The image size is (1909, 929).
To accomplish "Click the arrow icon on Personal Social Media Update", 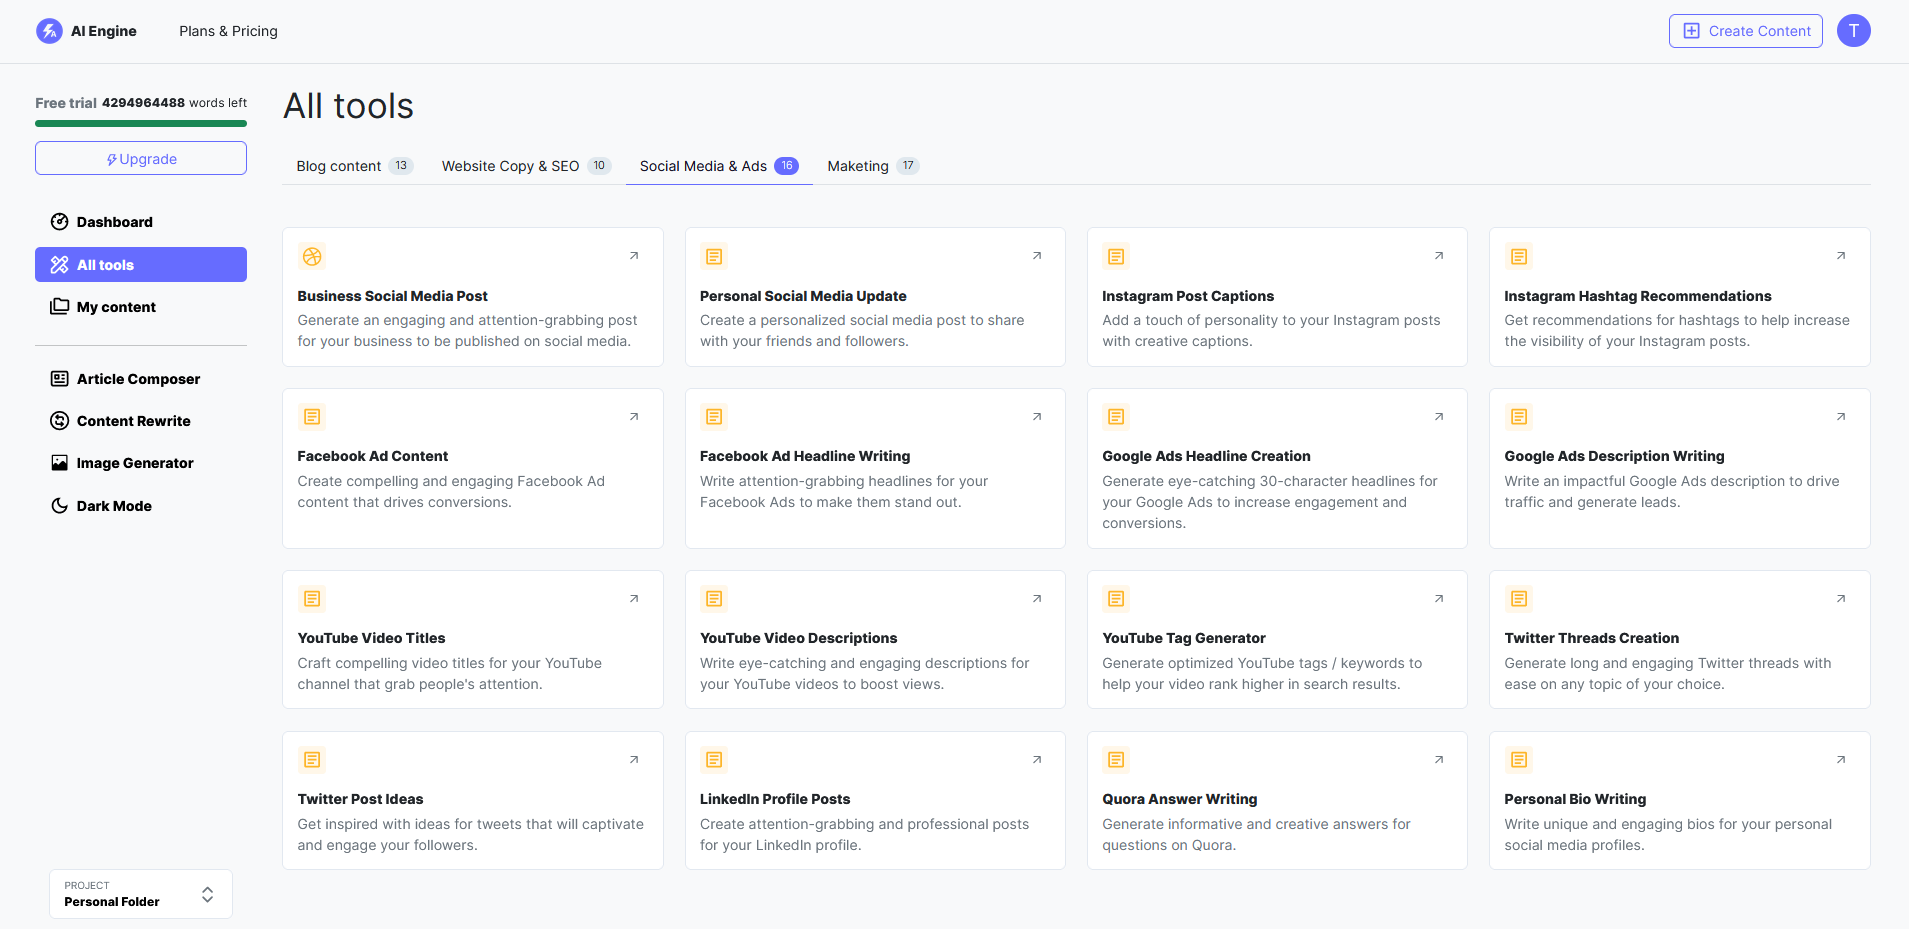I will [x=1037, y=256].
